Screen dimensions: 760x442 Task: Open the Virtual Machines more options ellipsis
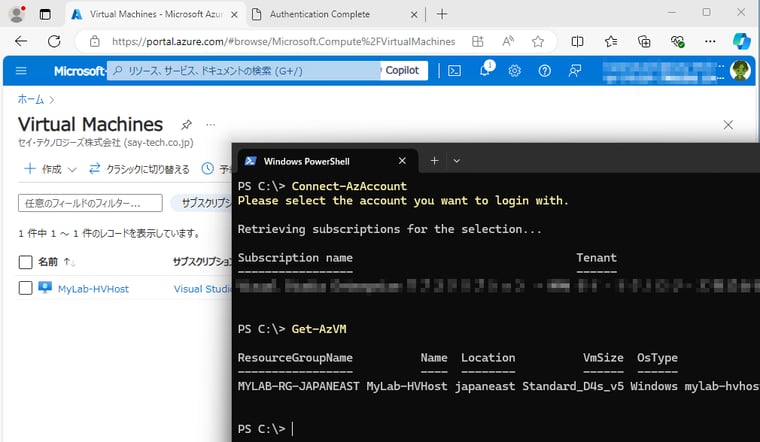210,125
